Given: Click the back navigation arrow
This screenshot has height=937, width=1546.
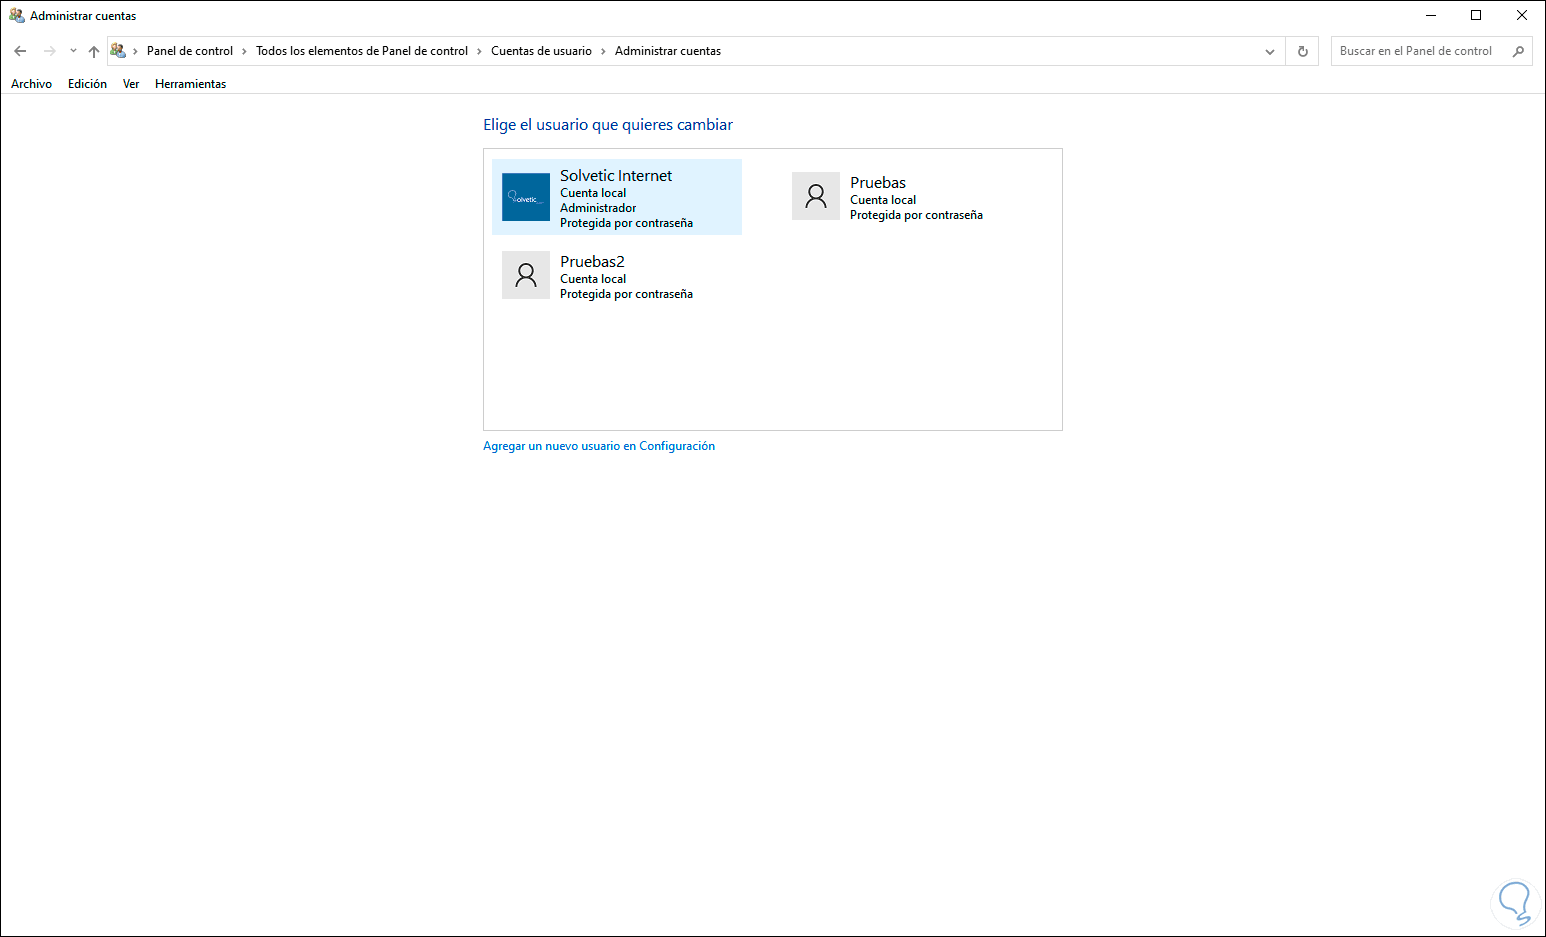Looking at the screenshot, I should (x=20, y=50).
